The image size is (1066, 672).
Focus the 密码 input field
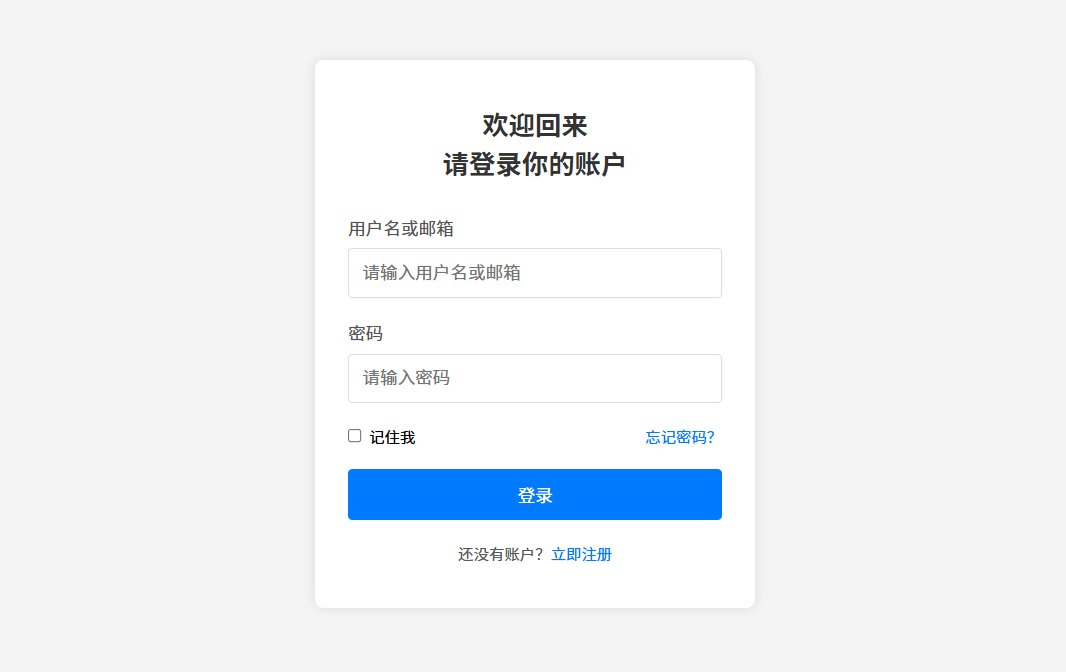point(534,378)
